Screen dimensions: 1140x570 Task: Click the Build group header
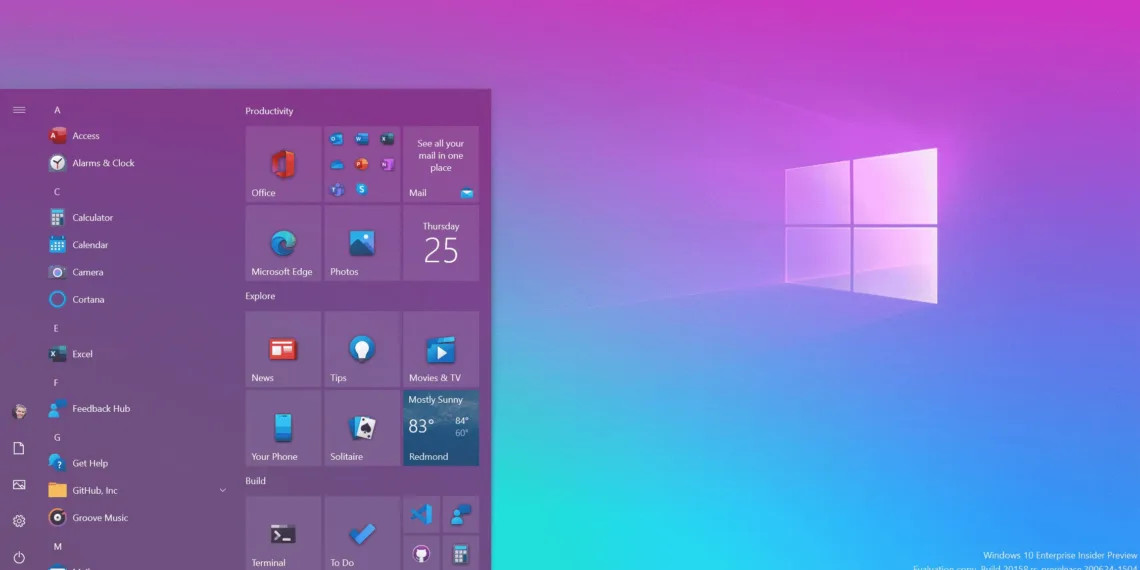pyautogui.click(x=255, y=481)
